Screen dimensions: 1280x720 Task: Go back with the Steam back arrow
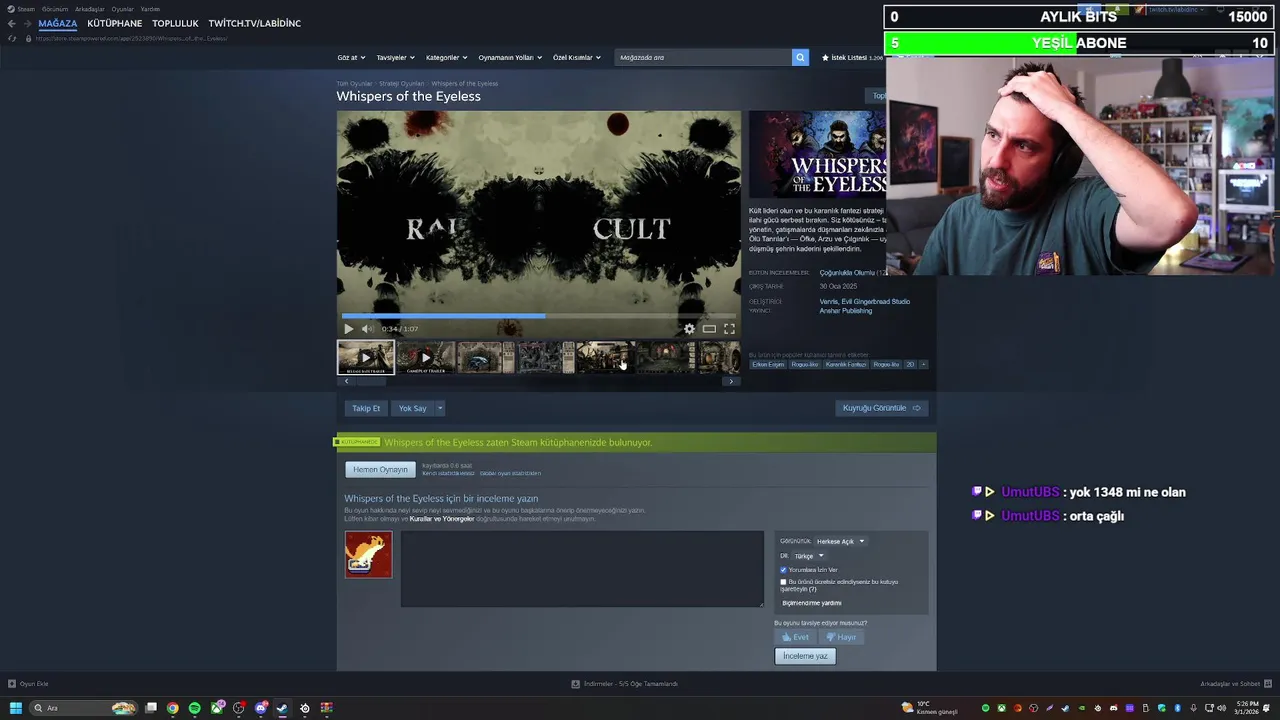tap(12, 23)
